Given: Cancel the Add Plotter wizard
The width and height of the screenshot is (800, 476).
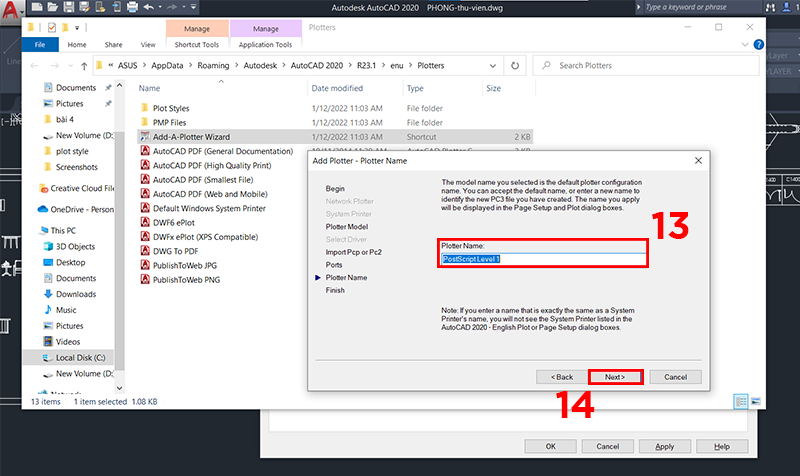Looking at the screenshot, I should click(x=676, y=377).
